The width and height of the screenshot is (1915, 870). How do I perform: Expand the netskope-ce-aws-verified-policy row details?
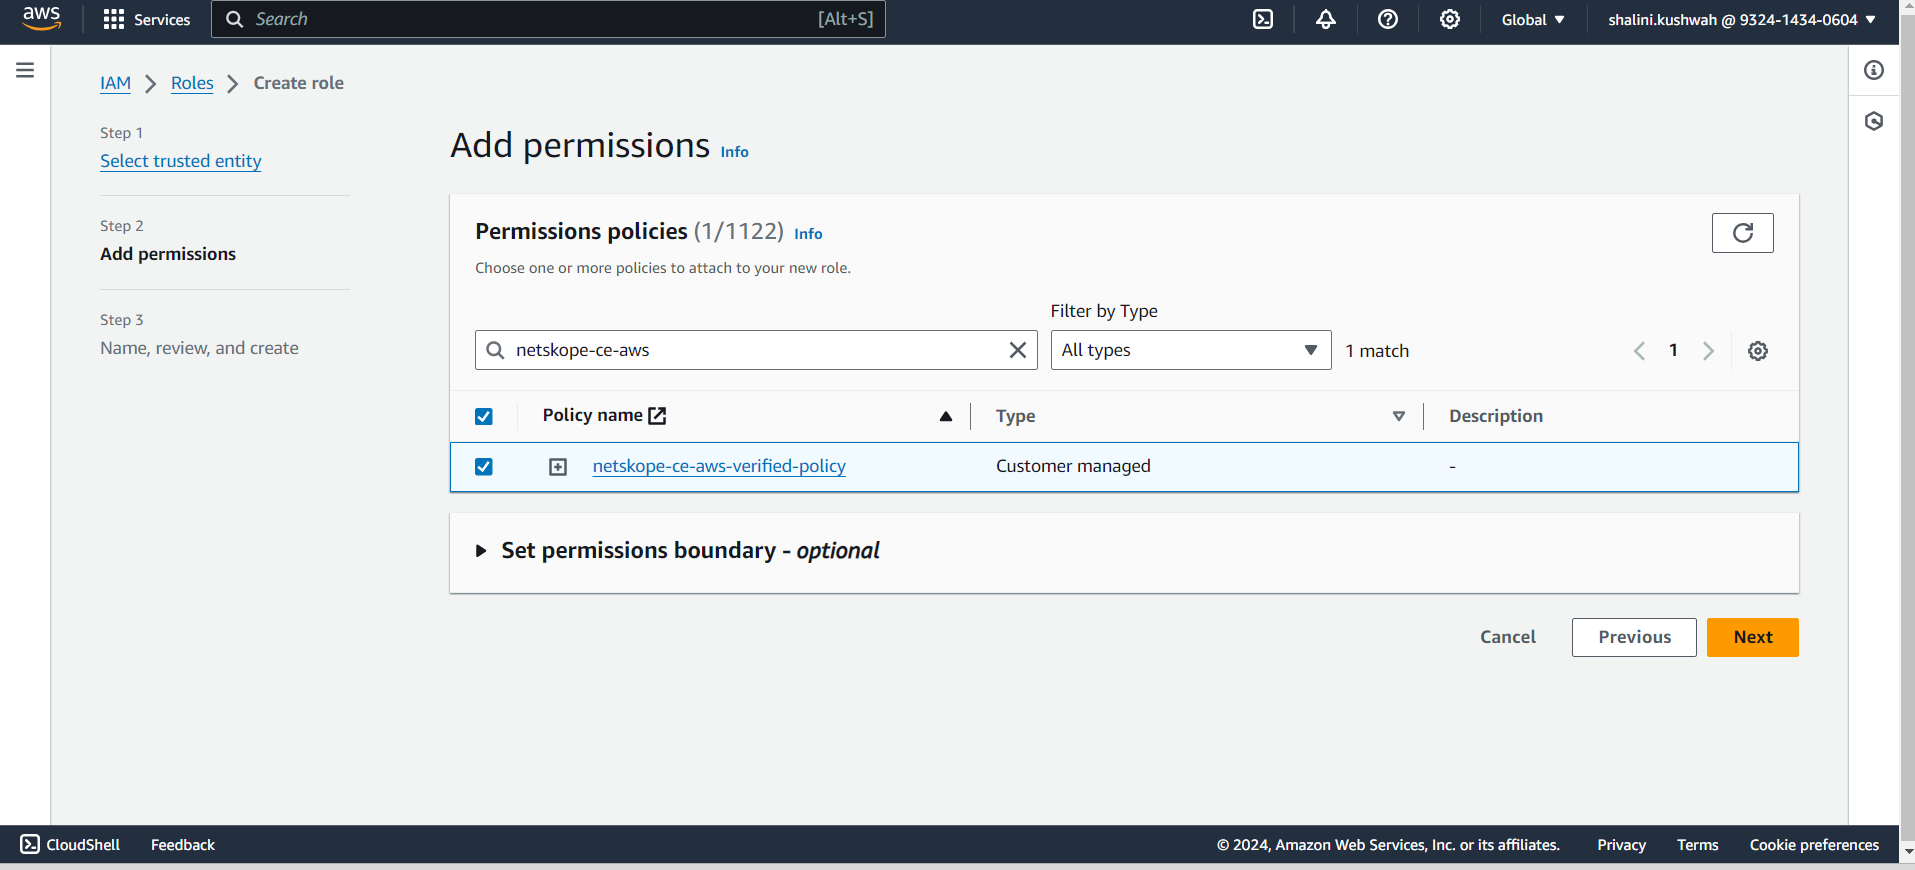[x=558, y=467]
